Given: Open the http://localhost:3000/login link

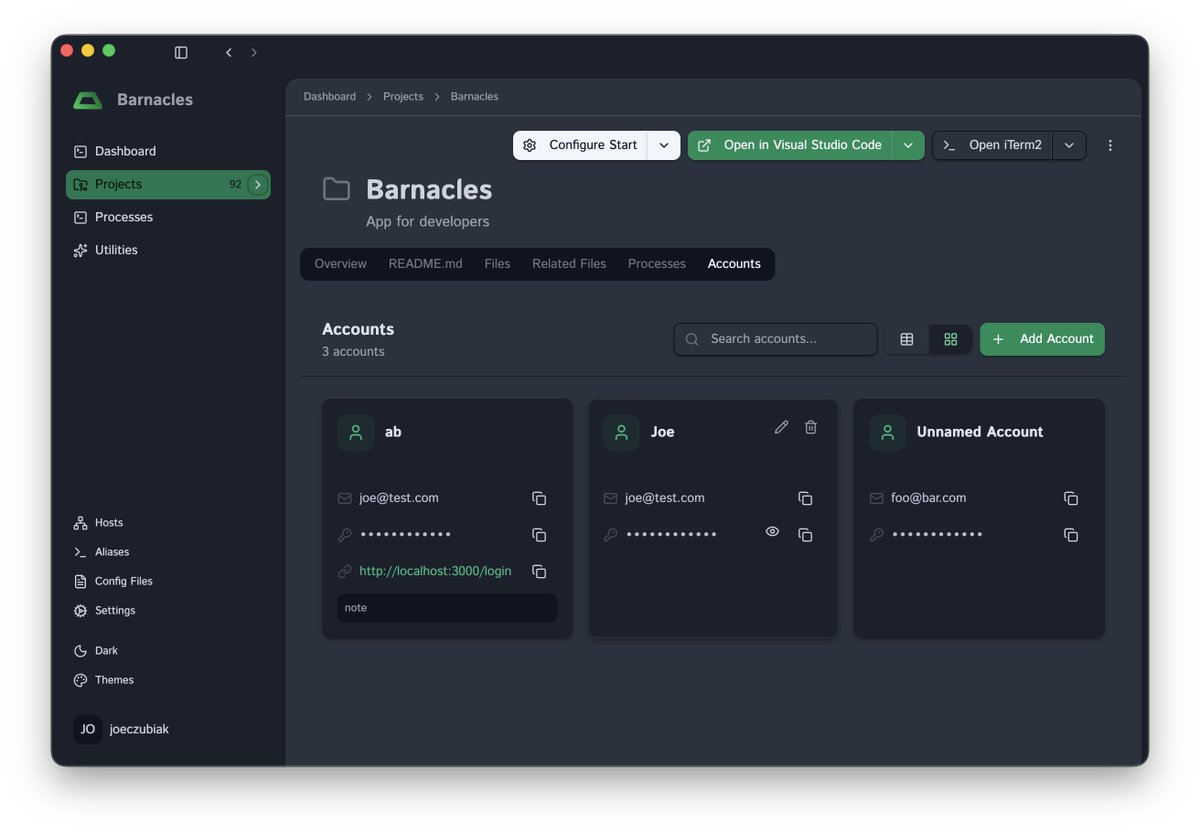Looking at the screenshot, I should 435,571.
